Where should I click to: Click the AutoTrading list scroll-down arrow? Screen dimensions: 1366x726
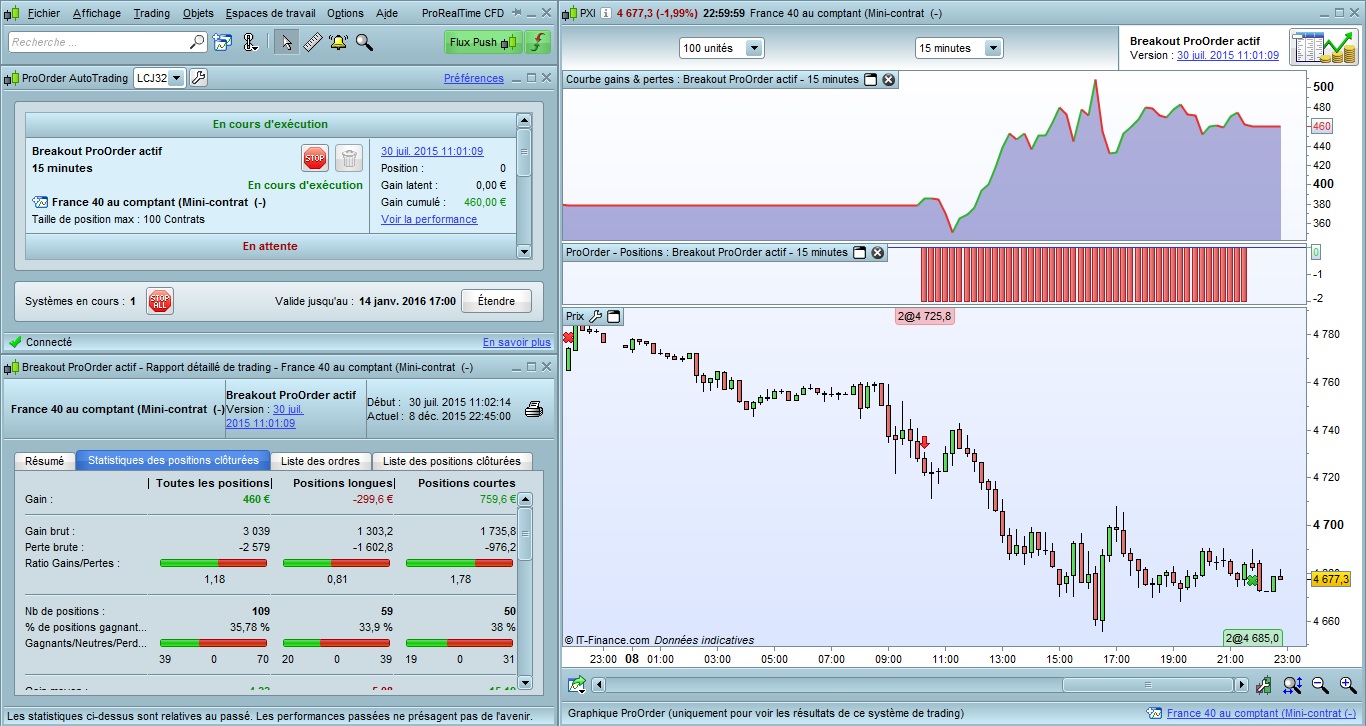[x=523, y=251]
